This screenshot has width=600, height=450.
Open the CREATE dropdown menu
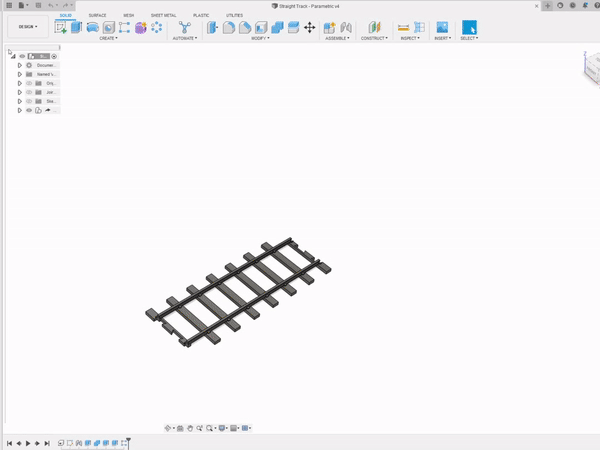(x=109, y=38)
